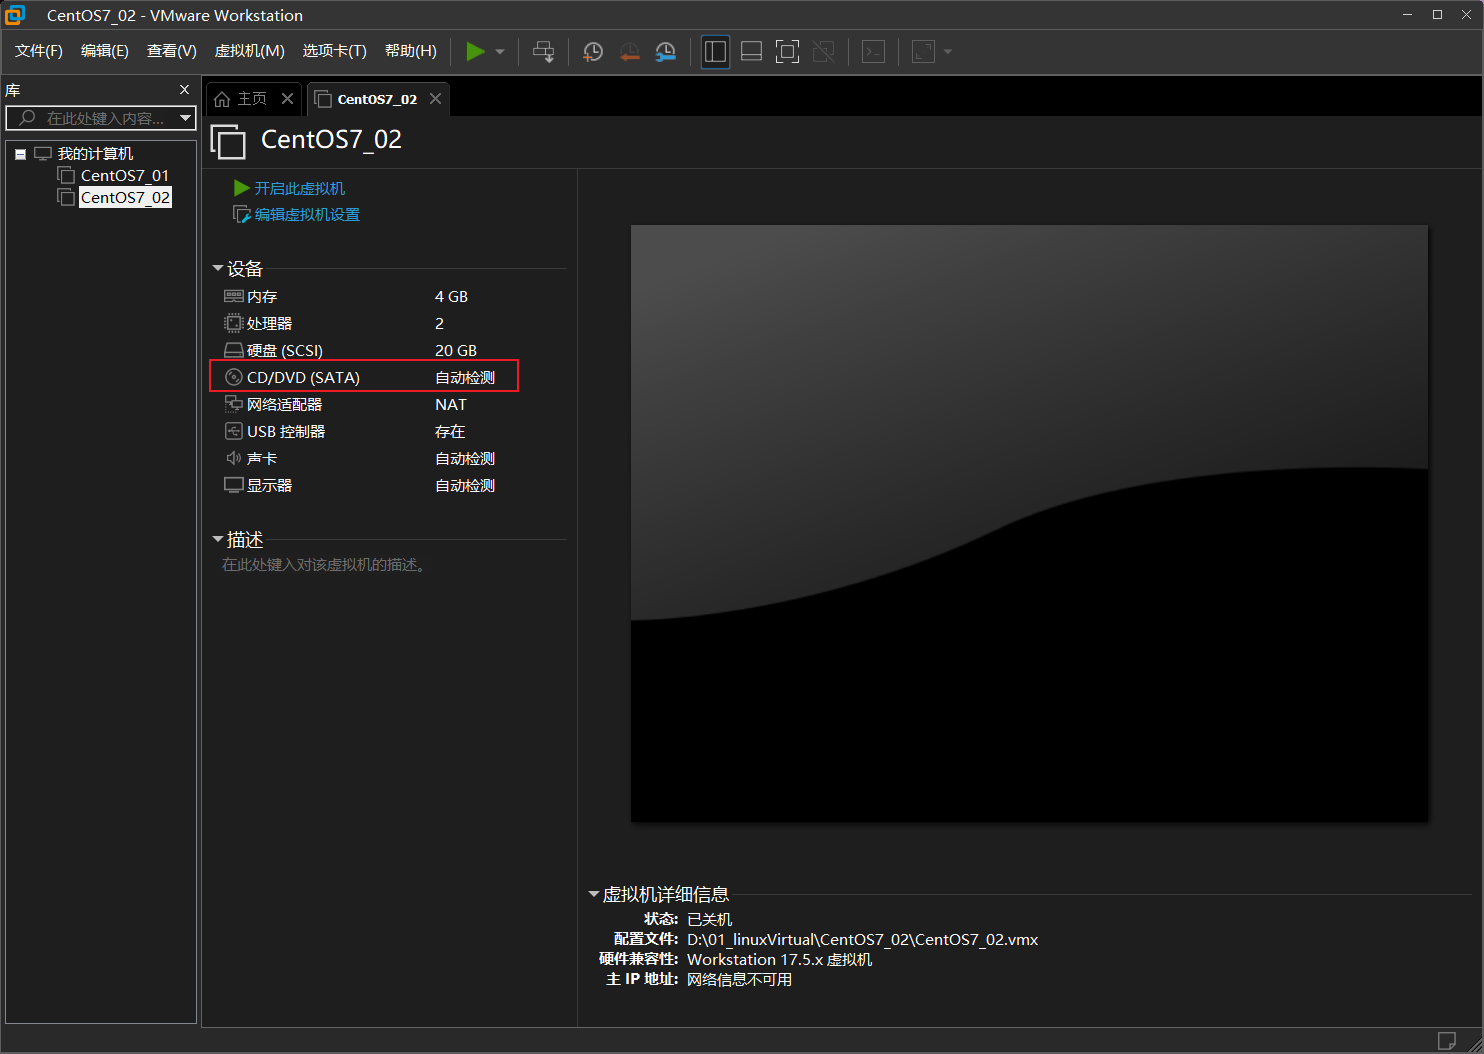1484x1054 pixels.
Task: Click the config file path D:\01_linuxVirtual text
Action: [x=862, y=940]
